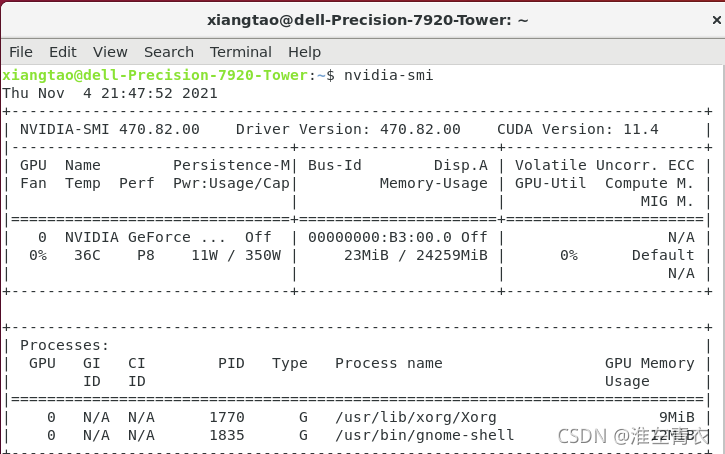This screenshot has height=454, width=725.
Task: Click the 36C temperature value
Action: (x=87, y=255)
